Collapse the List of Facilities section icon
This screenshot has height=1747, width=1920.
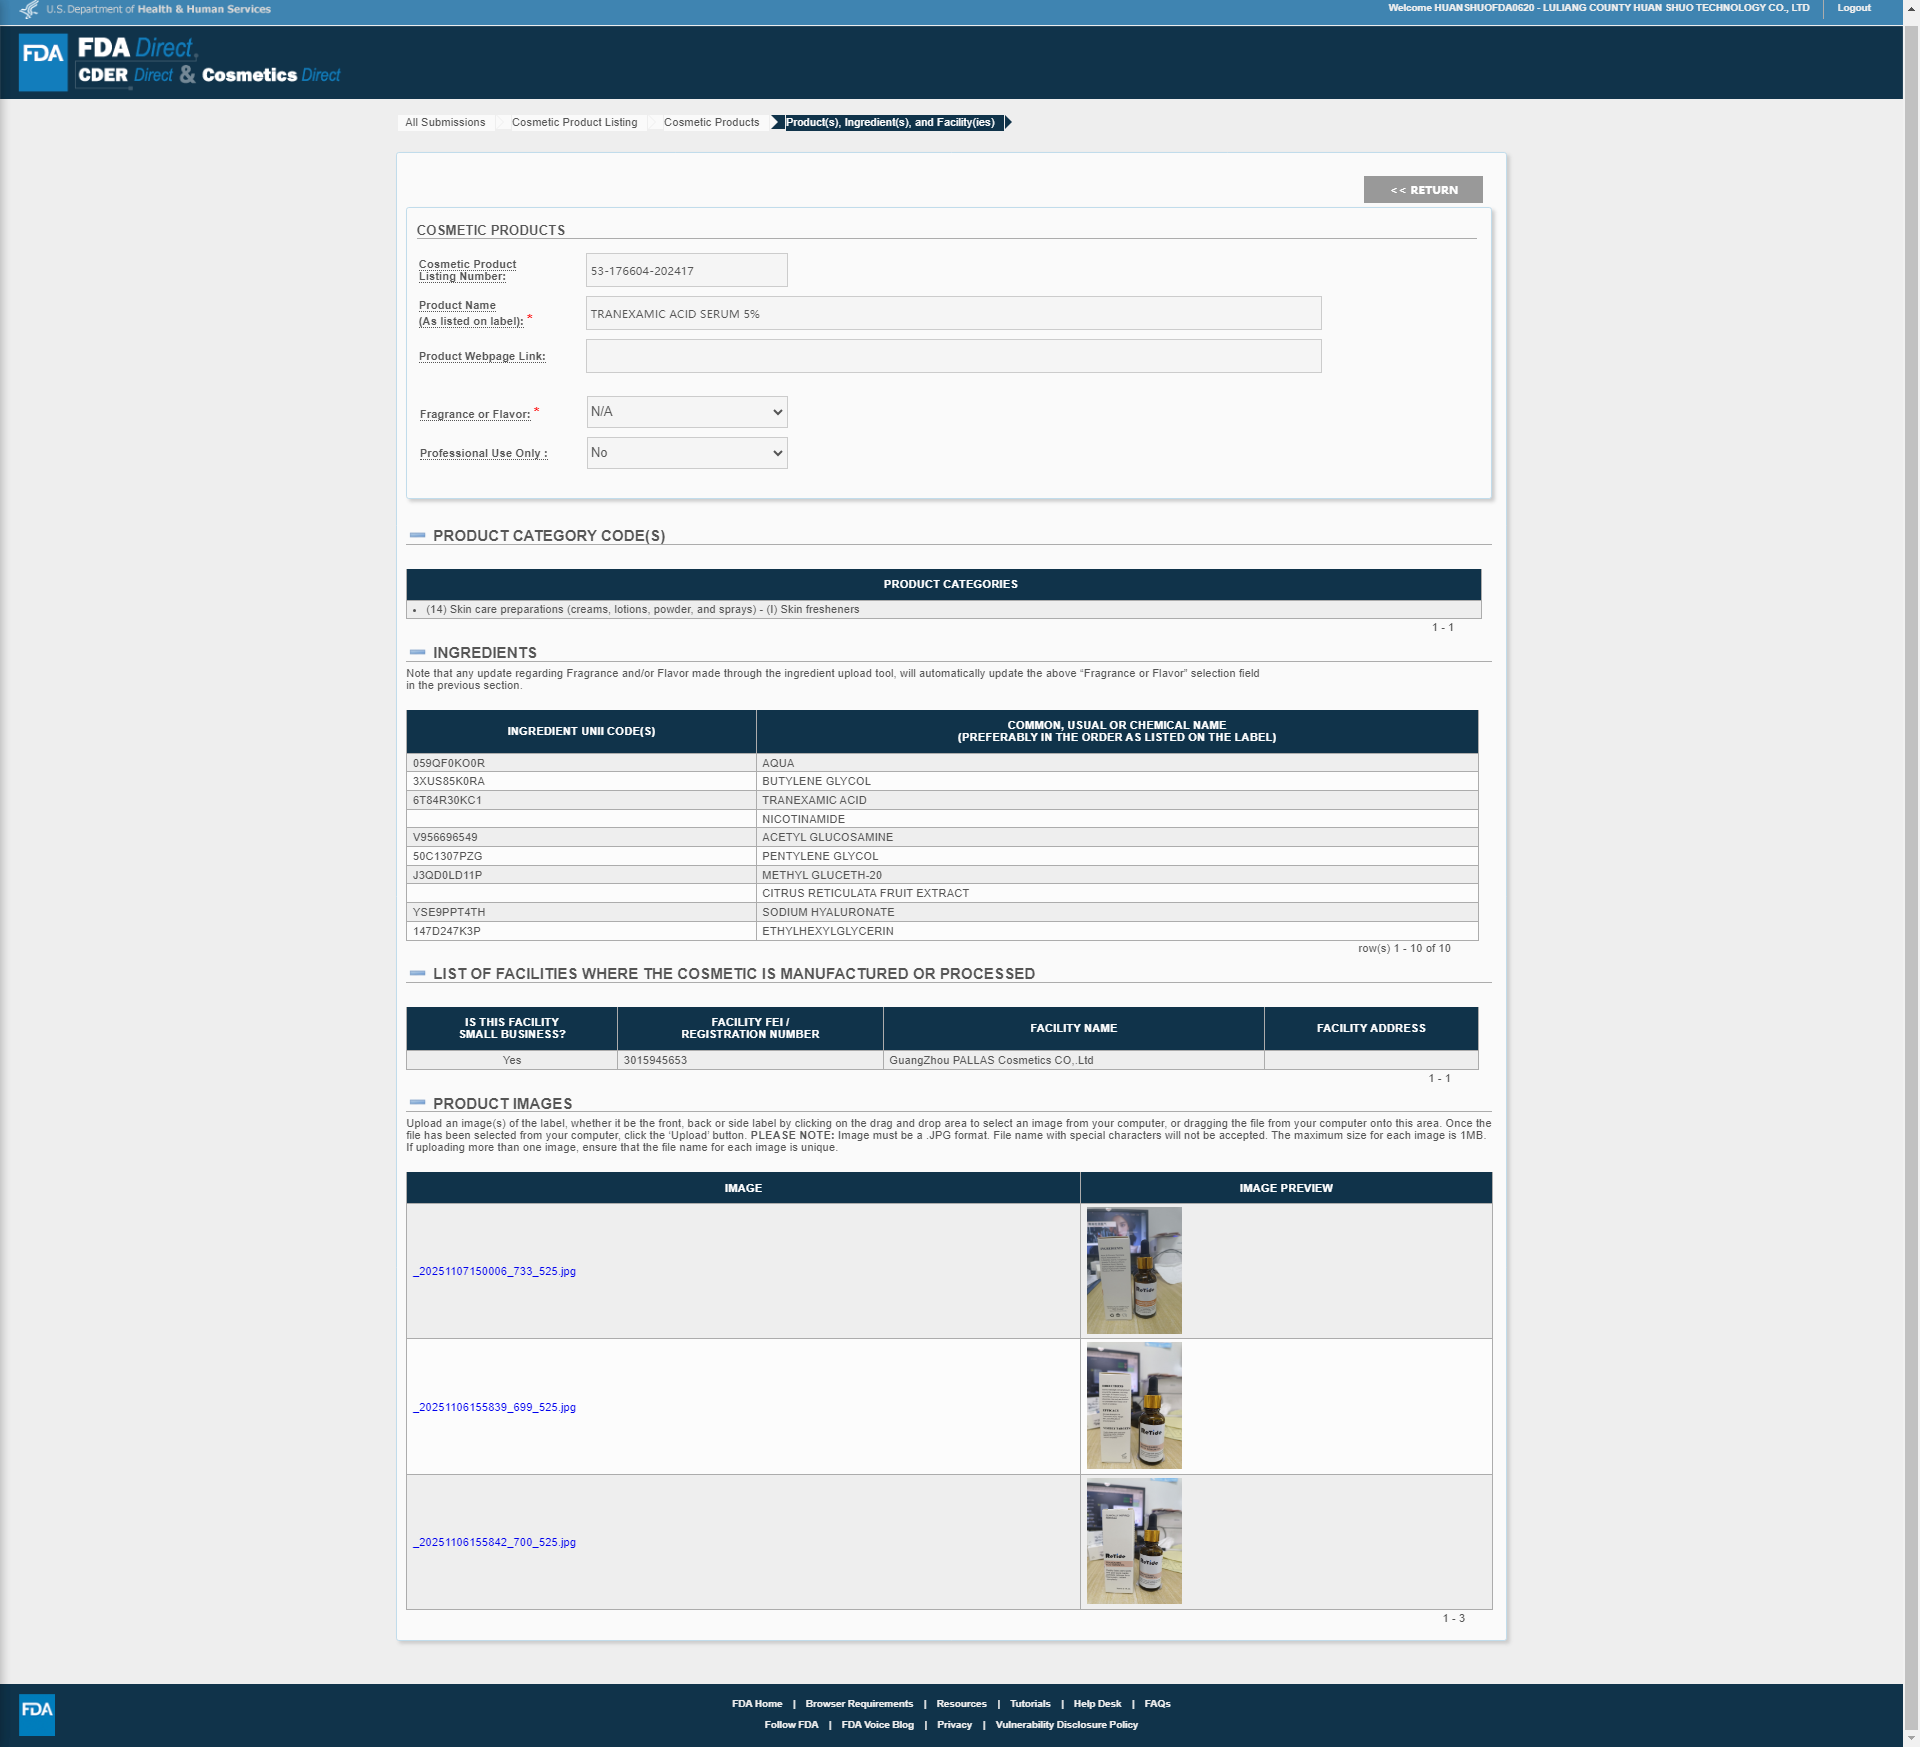(417, 973)
